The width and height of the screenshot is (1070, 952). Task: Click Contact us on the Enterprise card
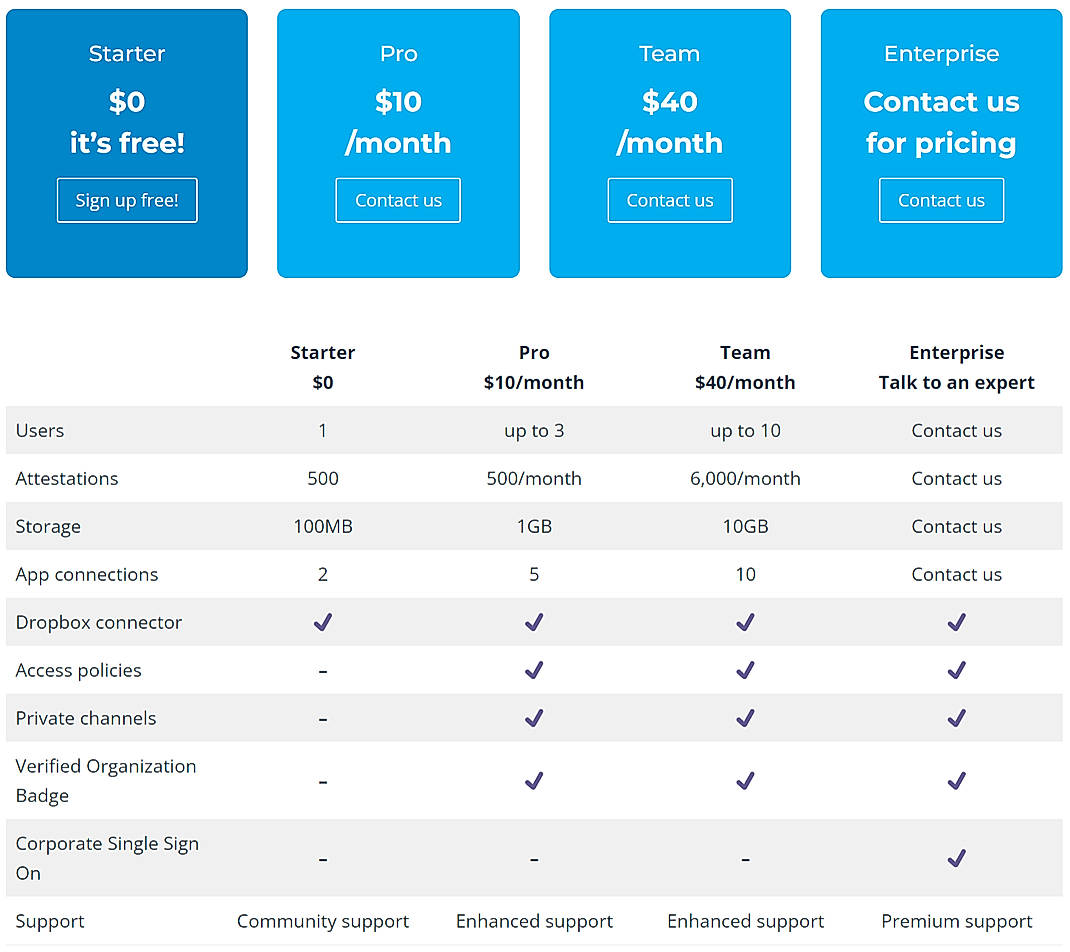click(941, 200)
